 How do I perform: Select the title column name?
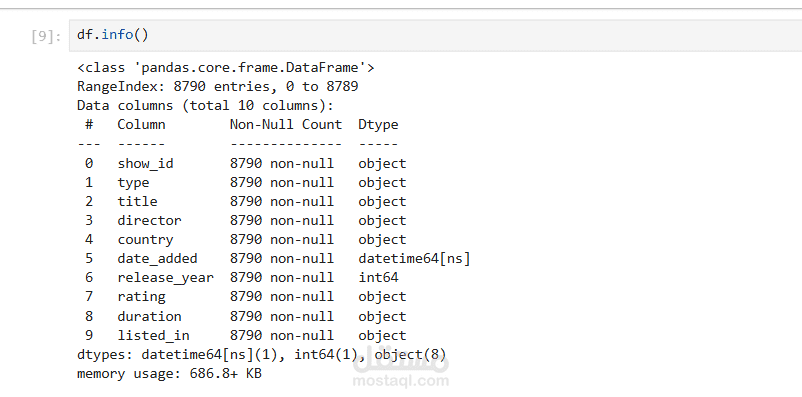coord(137,201)
